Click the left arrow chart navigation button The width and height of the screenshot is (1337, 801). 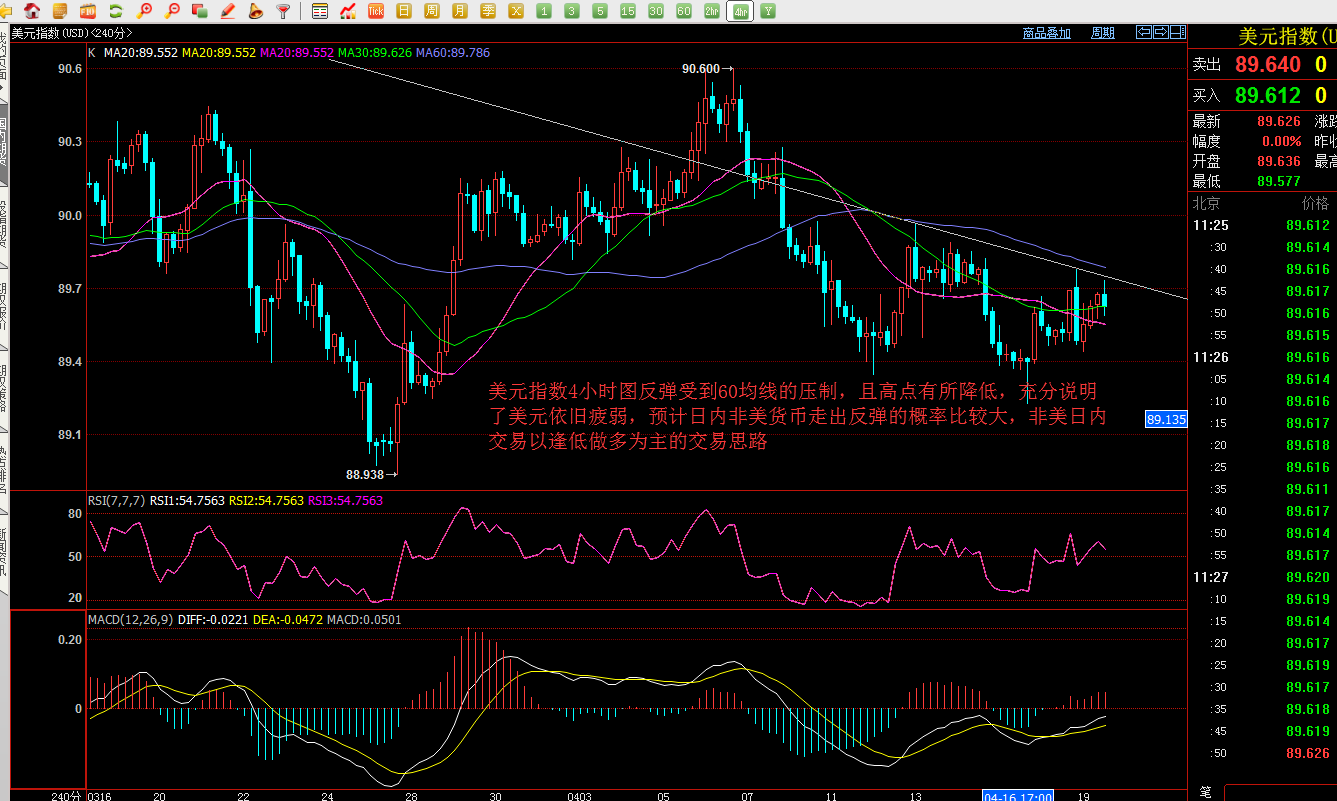[x=1143, y=33]
